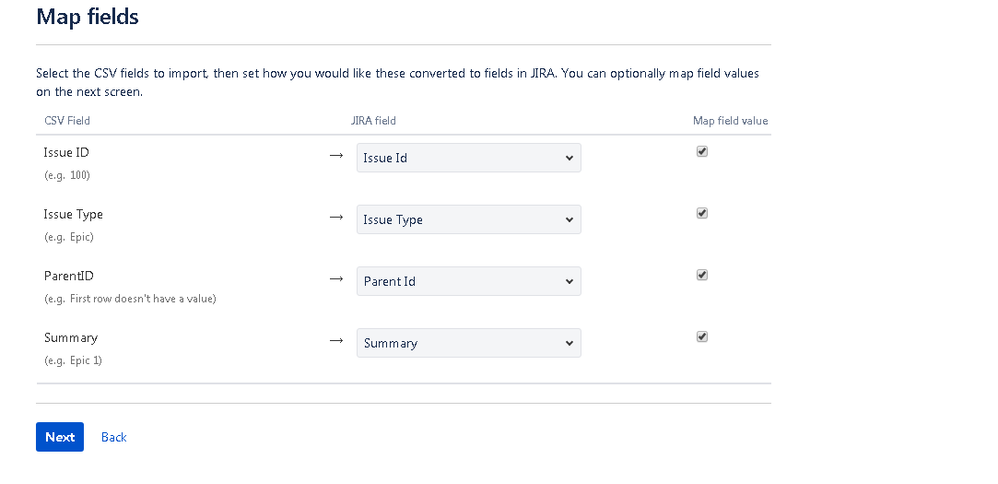The image size is (998, 484).
Task: Click the Next button
Action: coord(60,437)
